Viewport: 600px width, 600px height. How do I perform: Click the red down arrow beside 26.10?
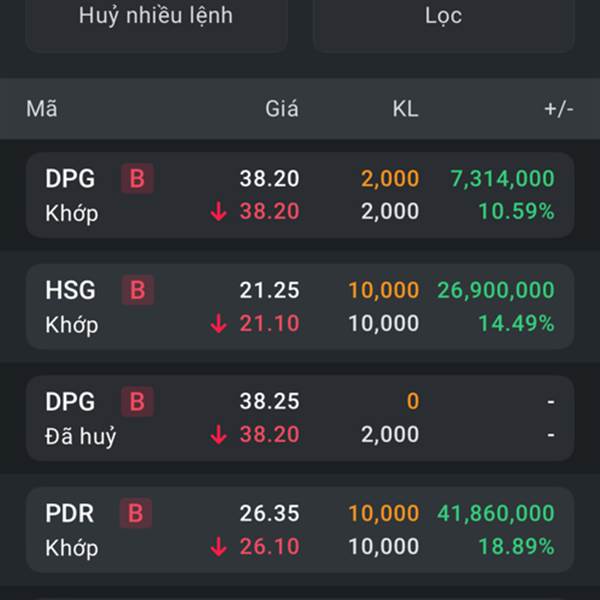click(219, 547)
